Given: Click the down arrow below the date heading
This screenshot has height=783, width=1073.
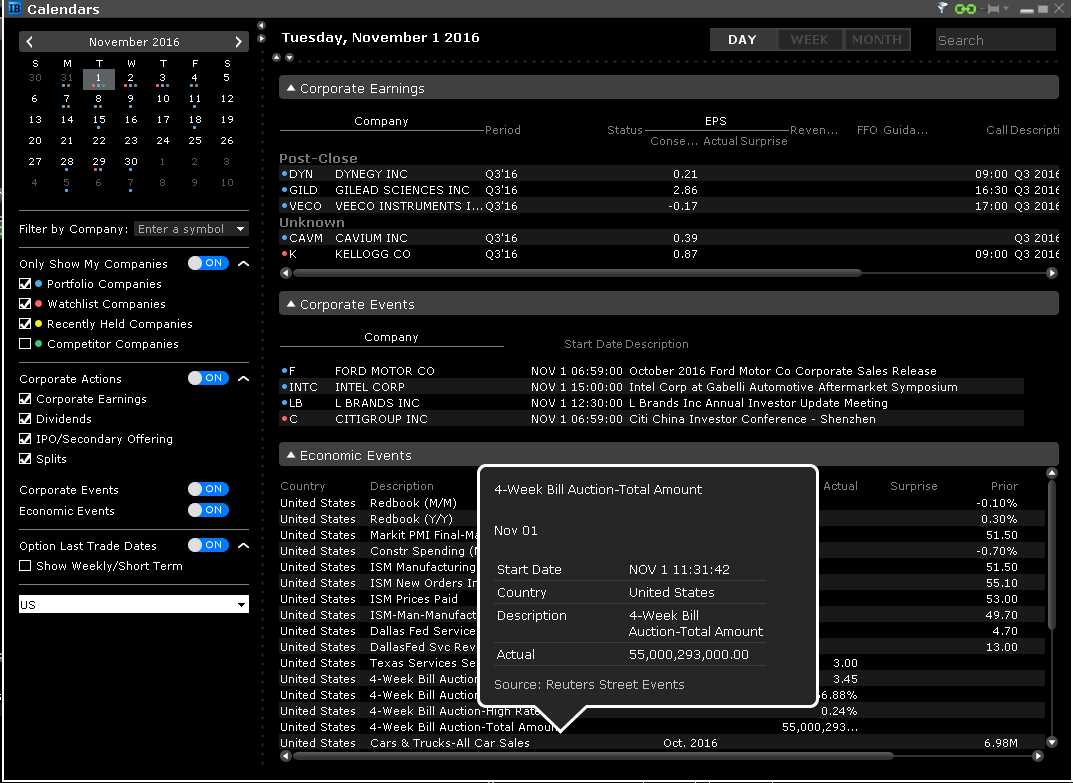Looking at the screenshot, I should 289,57.
